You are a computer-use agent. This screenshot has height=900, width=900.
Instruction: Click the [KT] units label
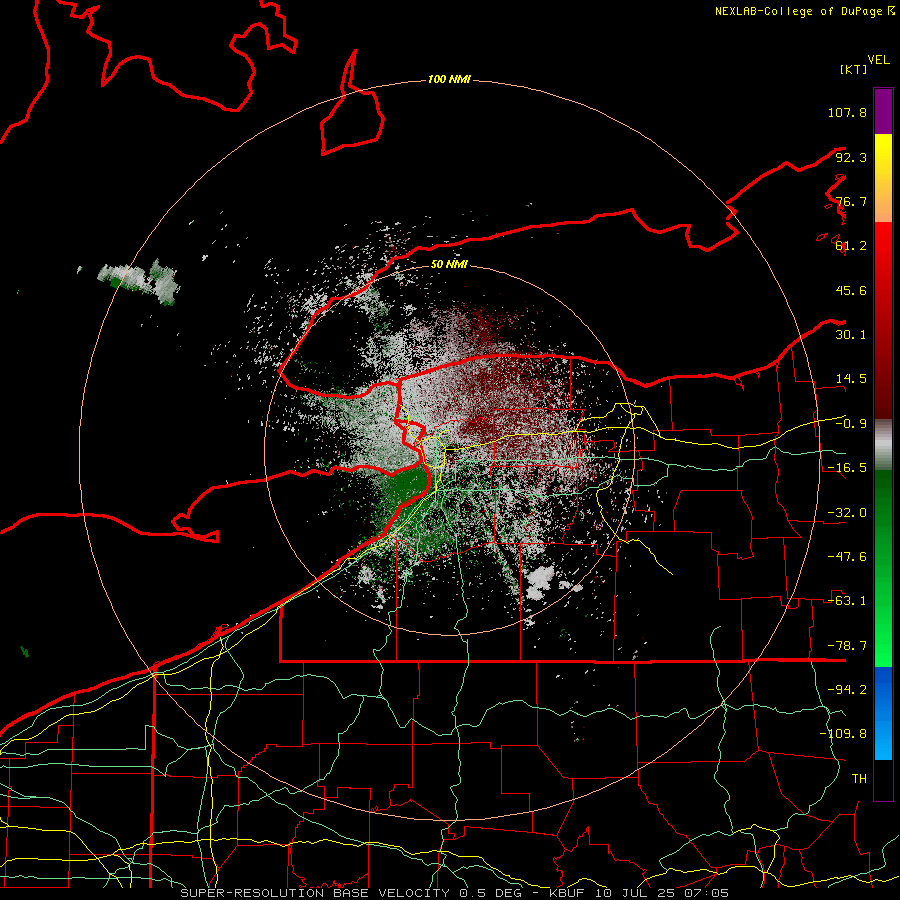(x=854, y=69)
